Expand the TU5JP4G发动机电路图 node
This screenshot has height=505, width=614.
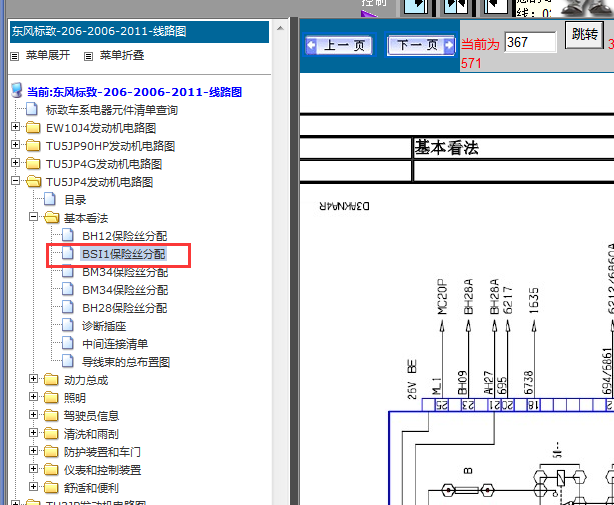point(16,162)
